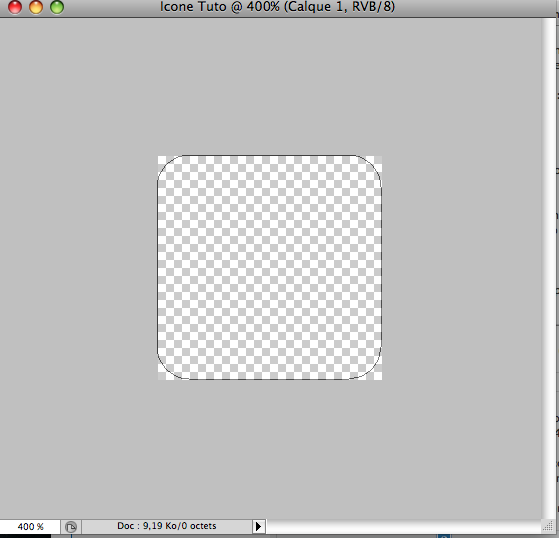Image resolution: width=559 pixels, height=538 pixels.
Task: Click the canvas bottom-right corner outside selection
Action: [x=379, y=376]
